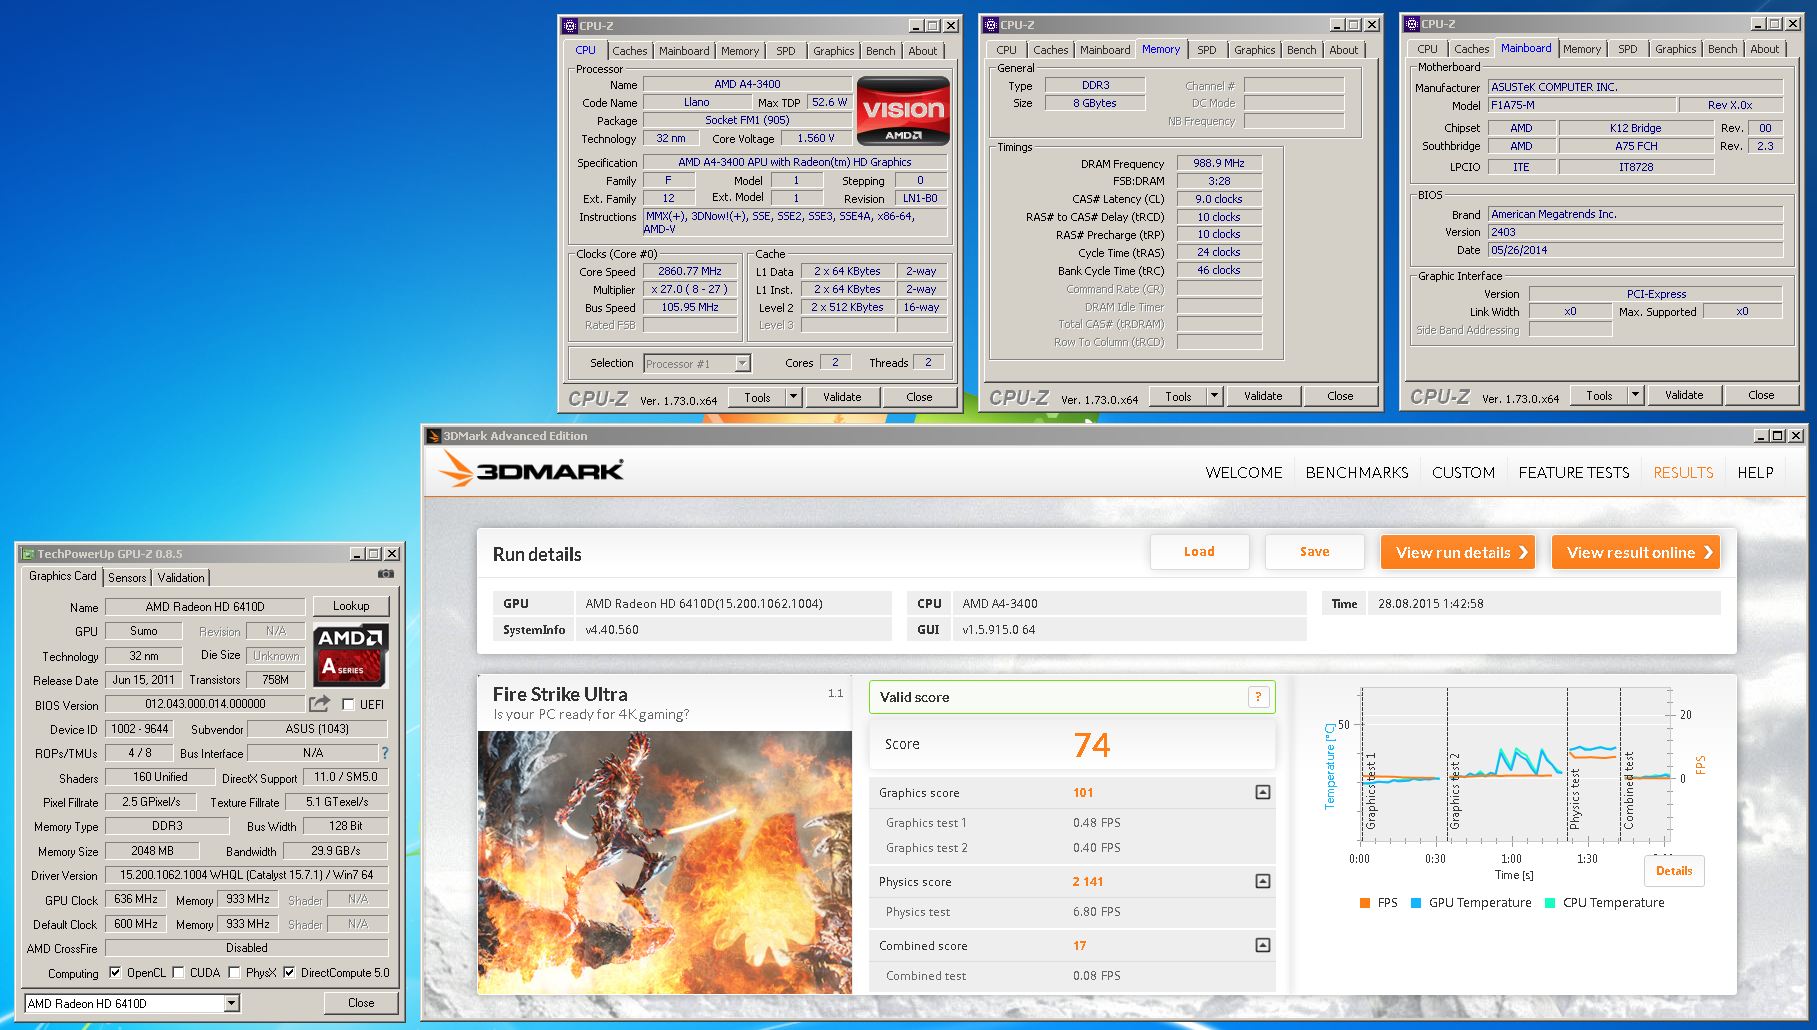Screen dimensions: 1817x1030
Task: Click the Close button in GPU-Z
Action: (361, 1003)
